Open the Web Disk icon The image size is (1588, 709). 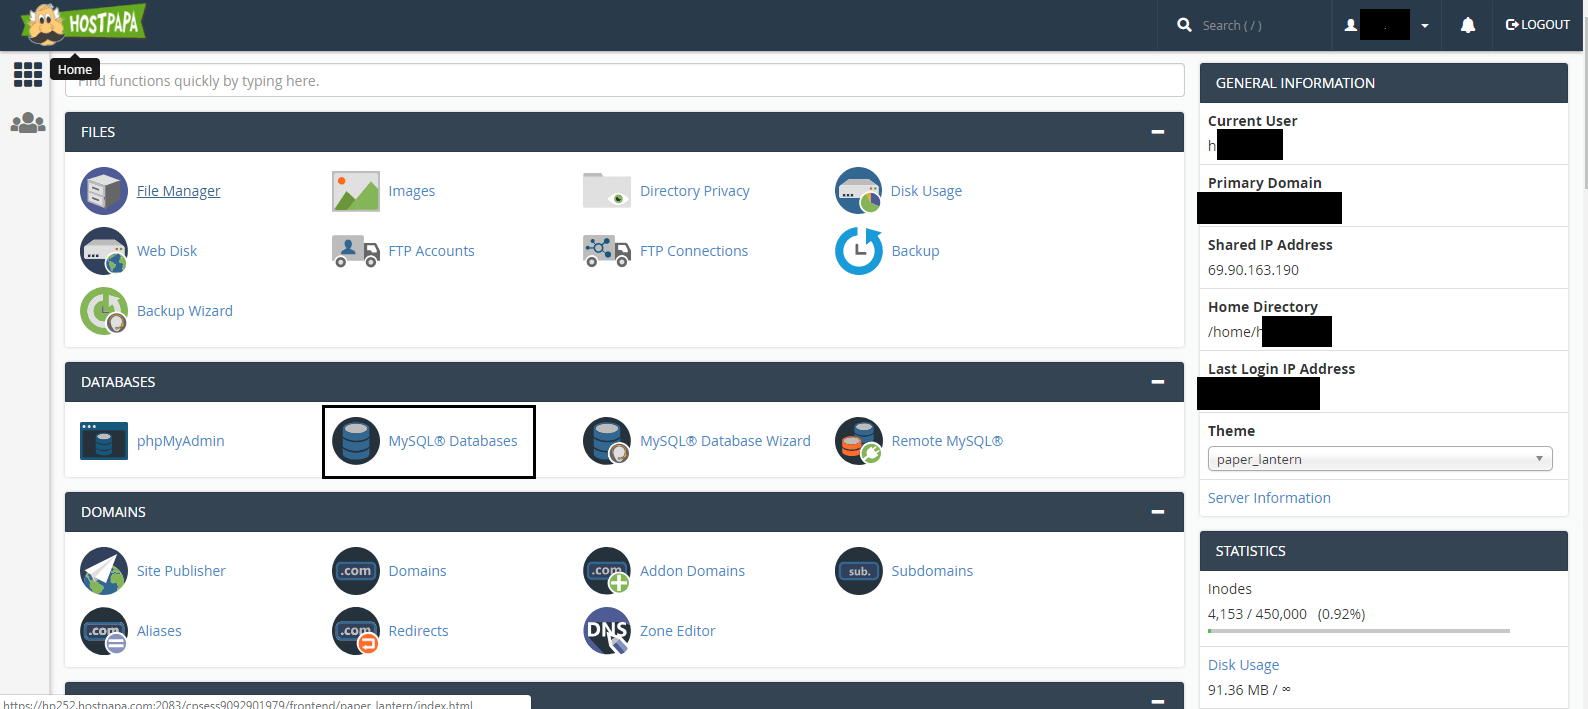(x=104, y=251)
